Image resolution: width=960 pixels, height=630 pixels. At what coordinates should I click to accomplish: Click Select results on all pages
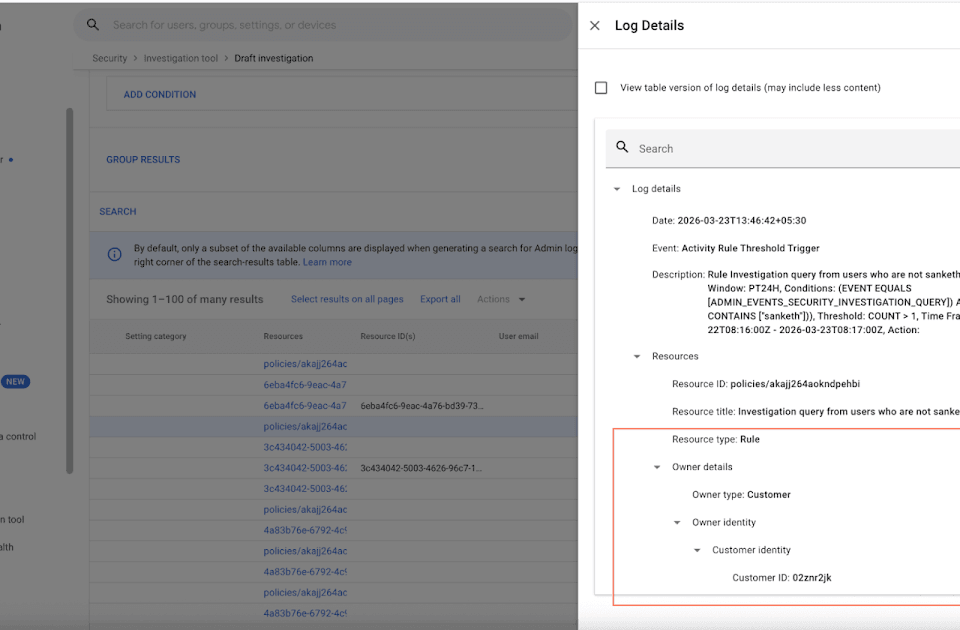click(x=347, y=299)
